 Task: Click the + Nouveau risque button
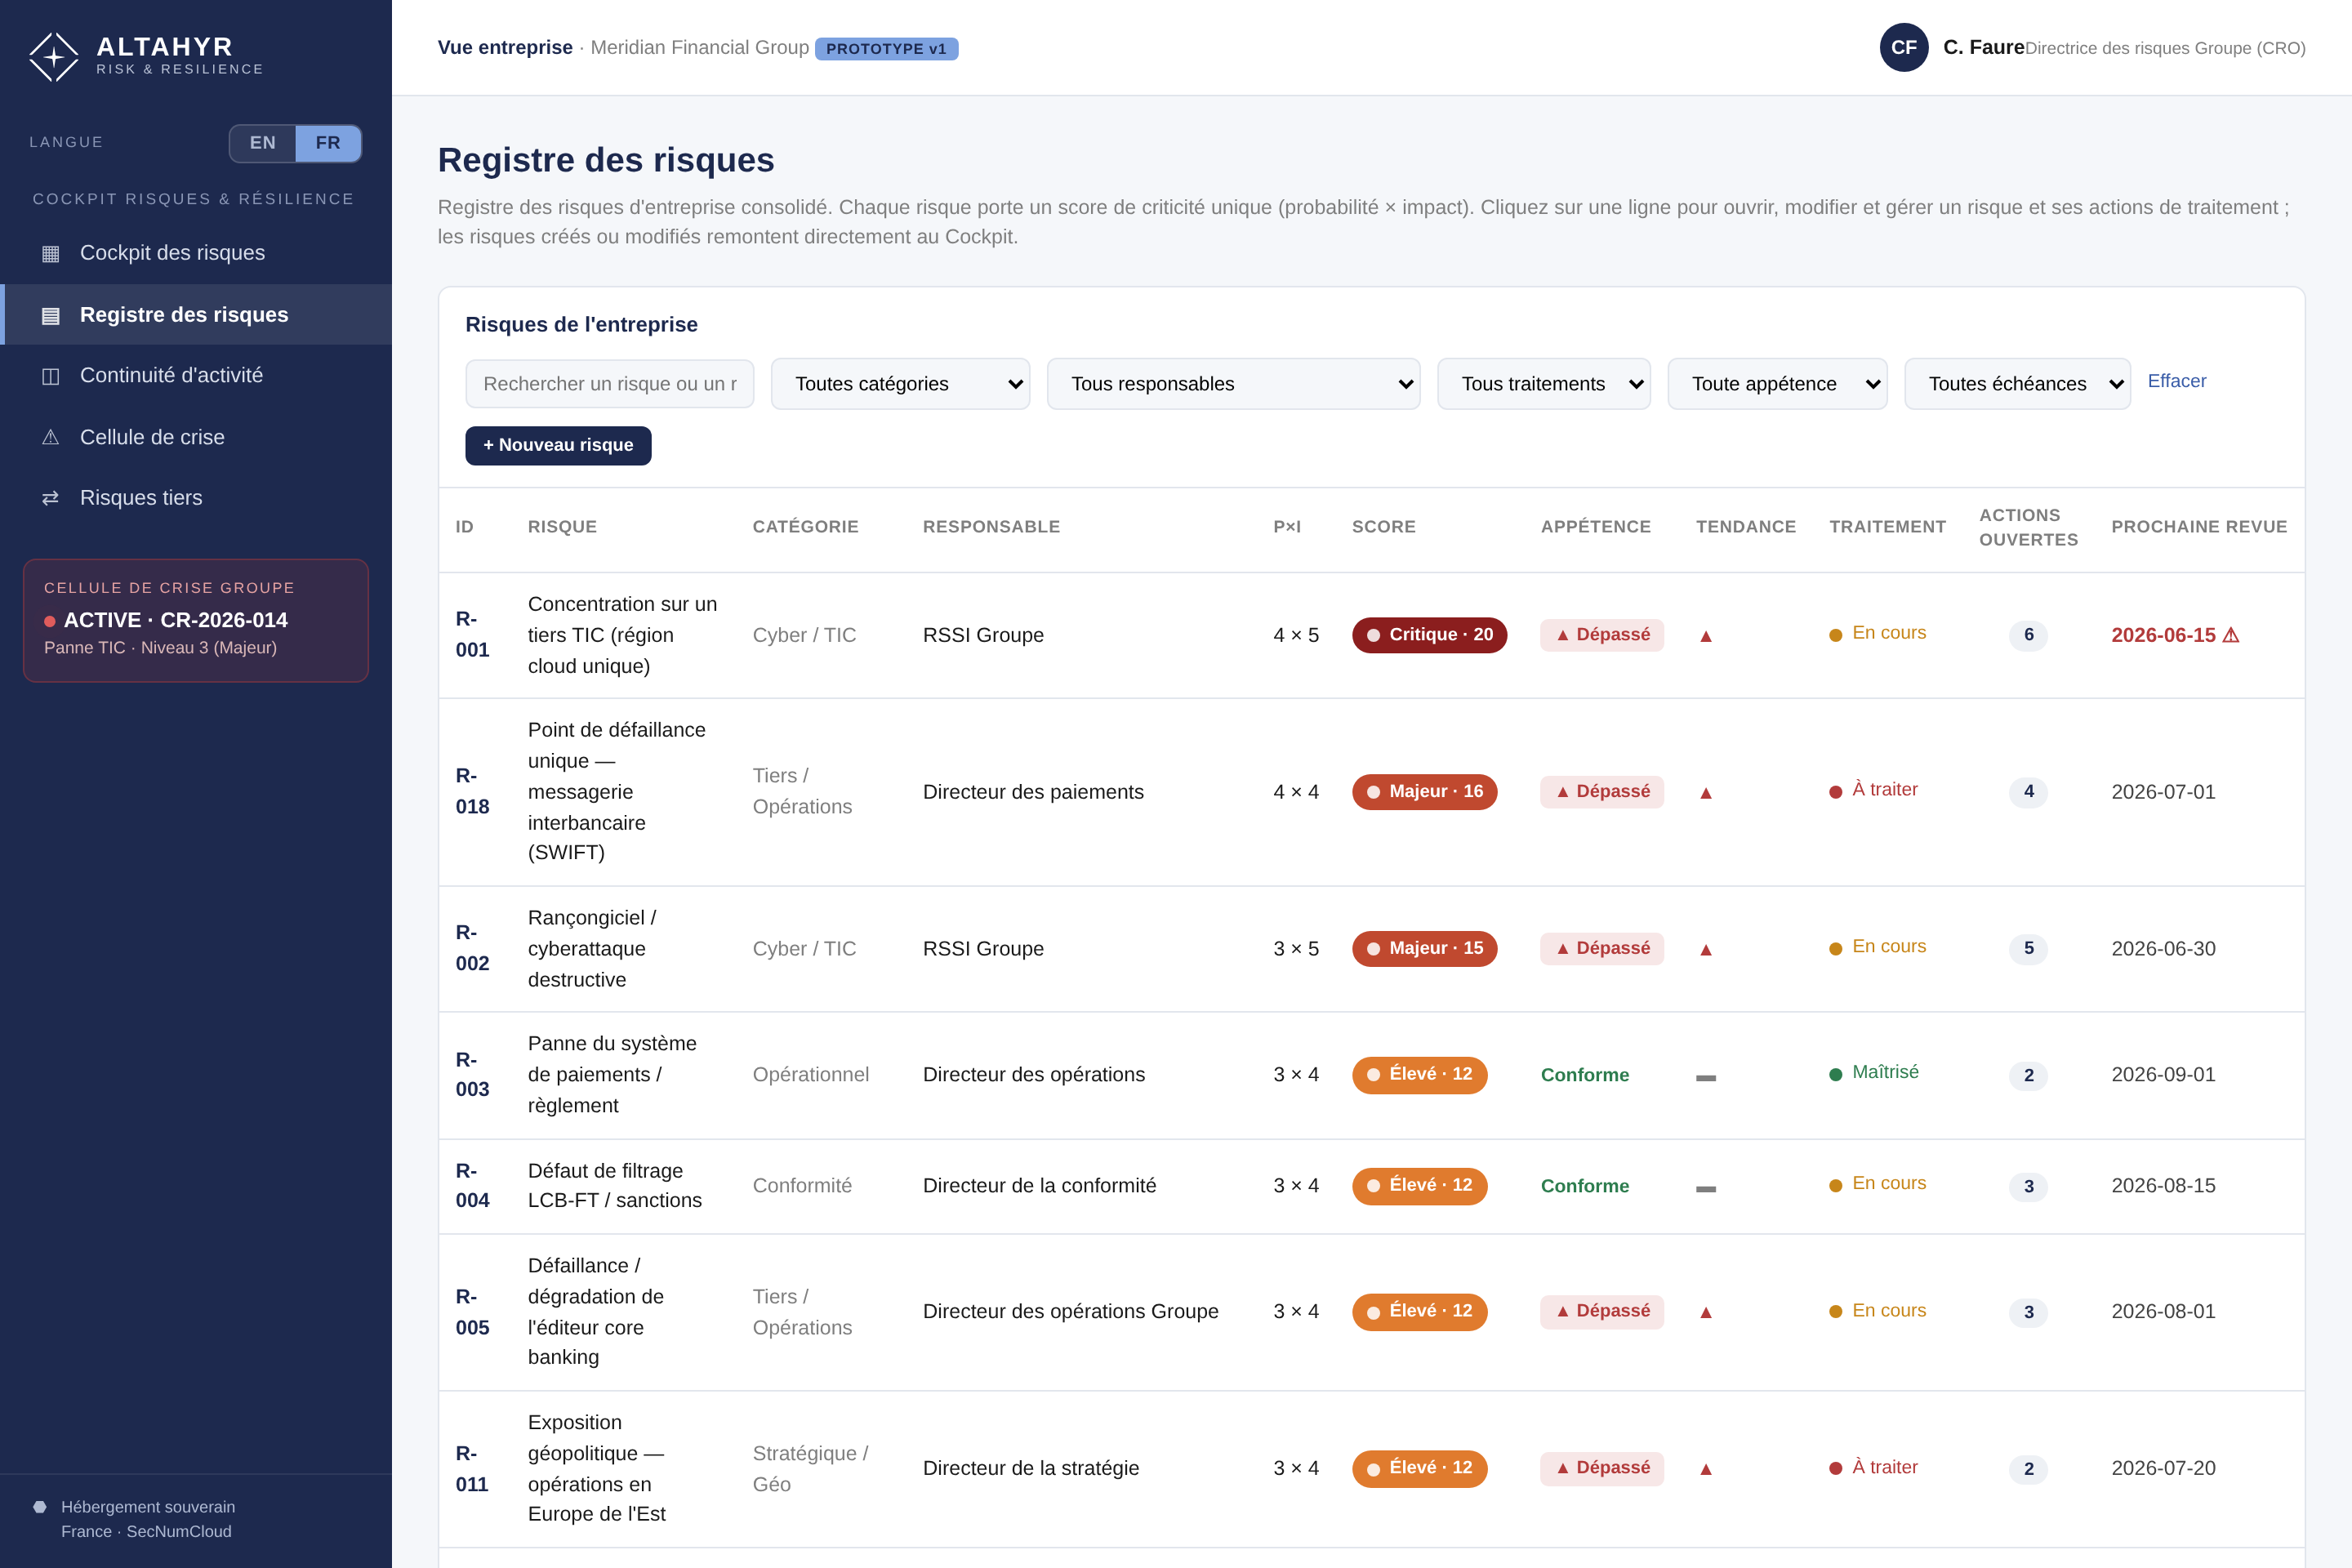coord(558,446)
